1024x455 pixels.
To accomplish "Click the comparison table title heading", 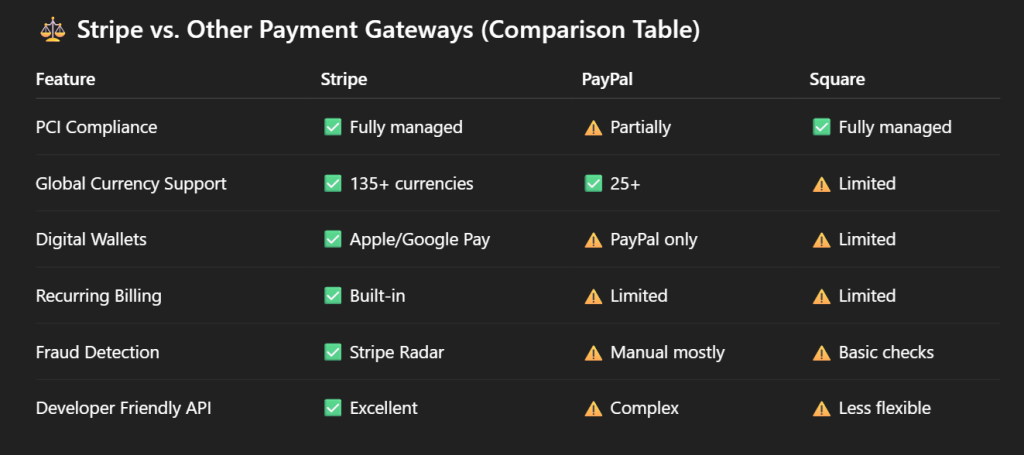I will [x=388, y=31].
